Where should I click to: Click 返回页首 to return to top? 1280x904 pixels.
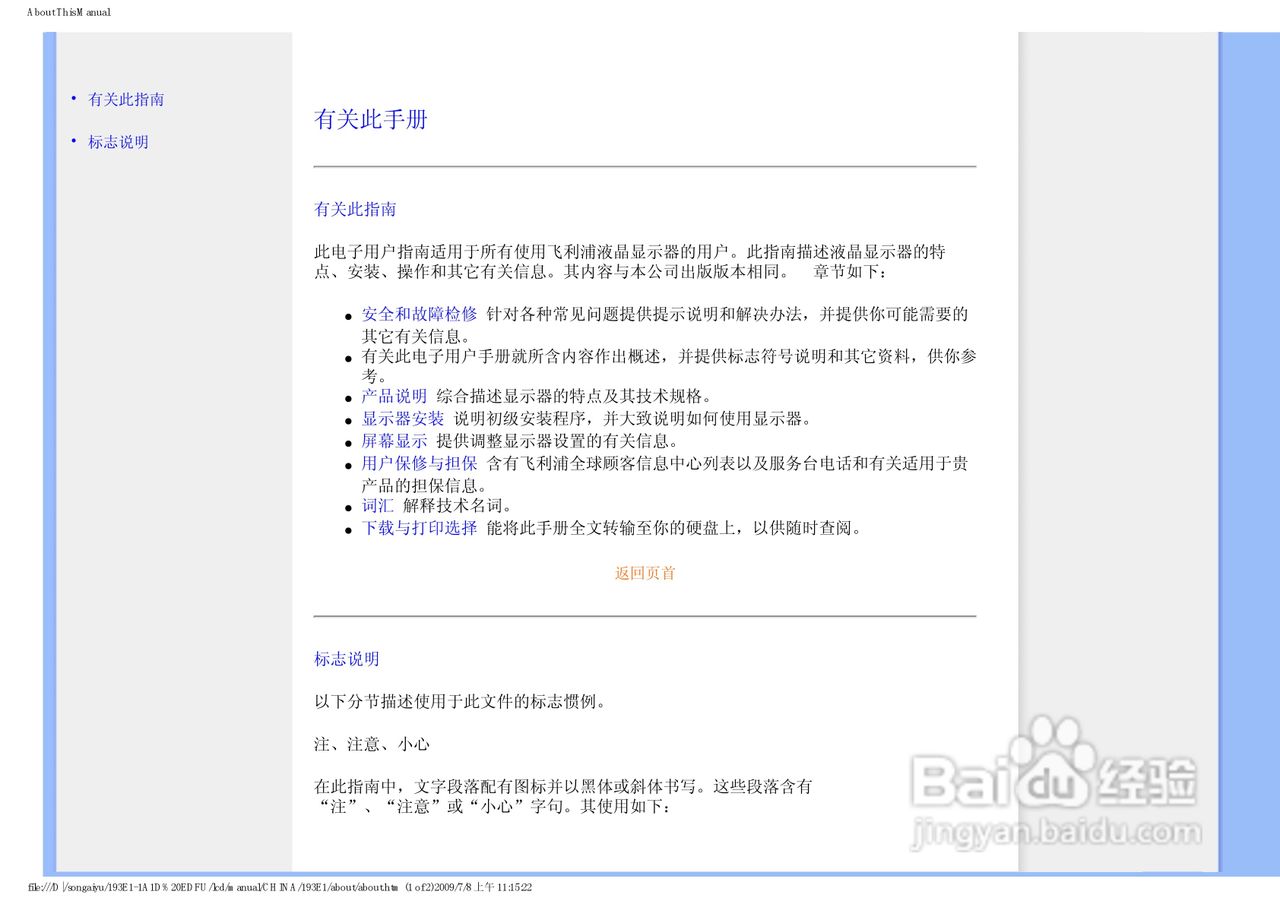(x=643, y=573)
